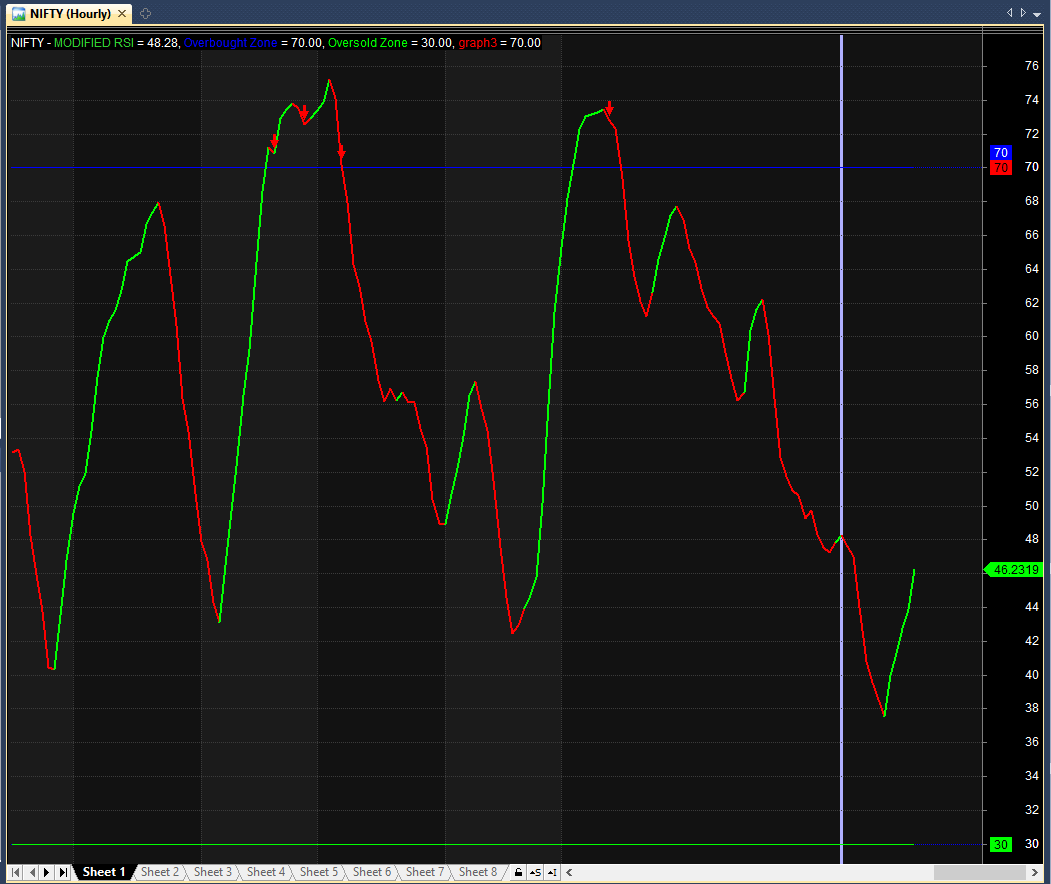This screenshot has height=884, width=1051.
Task: Click the horizontal scrollbar thumb
Action: 980,872
